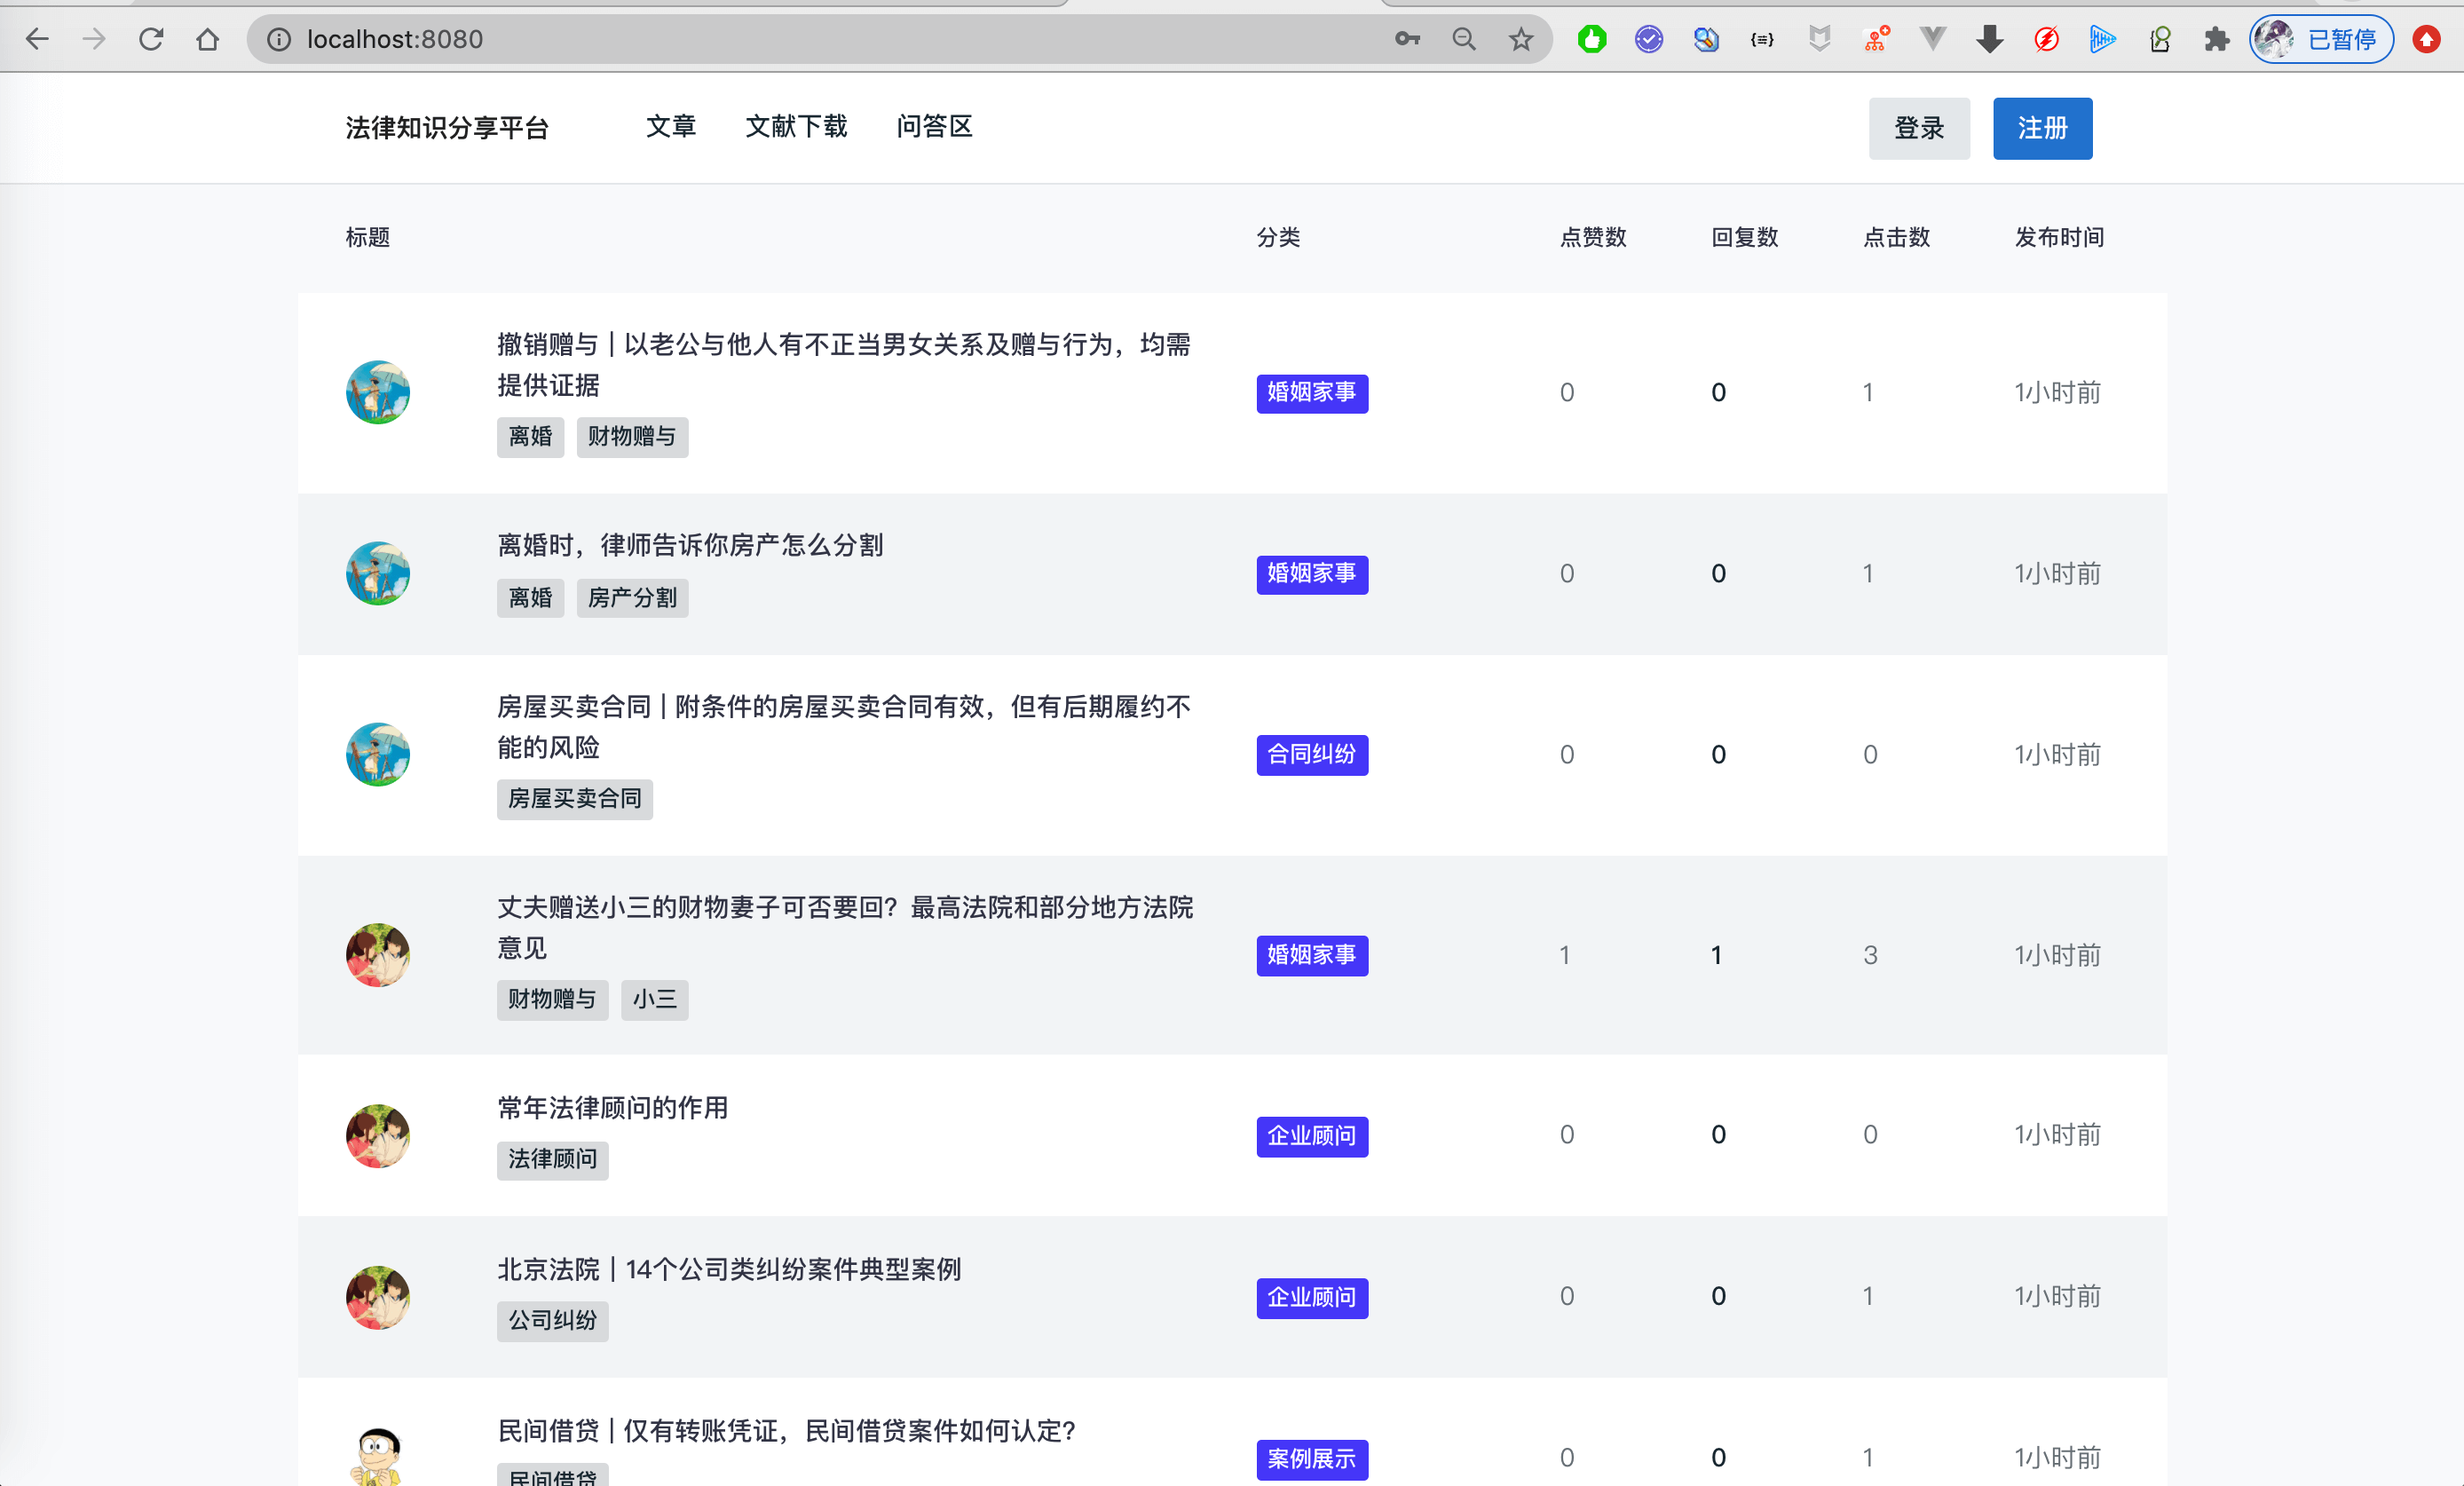Click the 注册 button
Screen dimensions: 2464x1486
2042,128
